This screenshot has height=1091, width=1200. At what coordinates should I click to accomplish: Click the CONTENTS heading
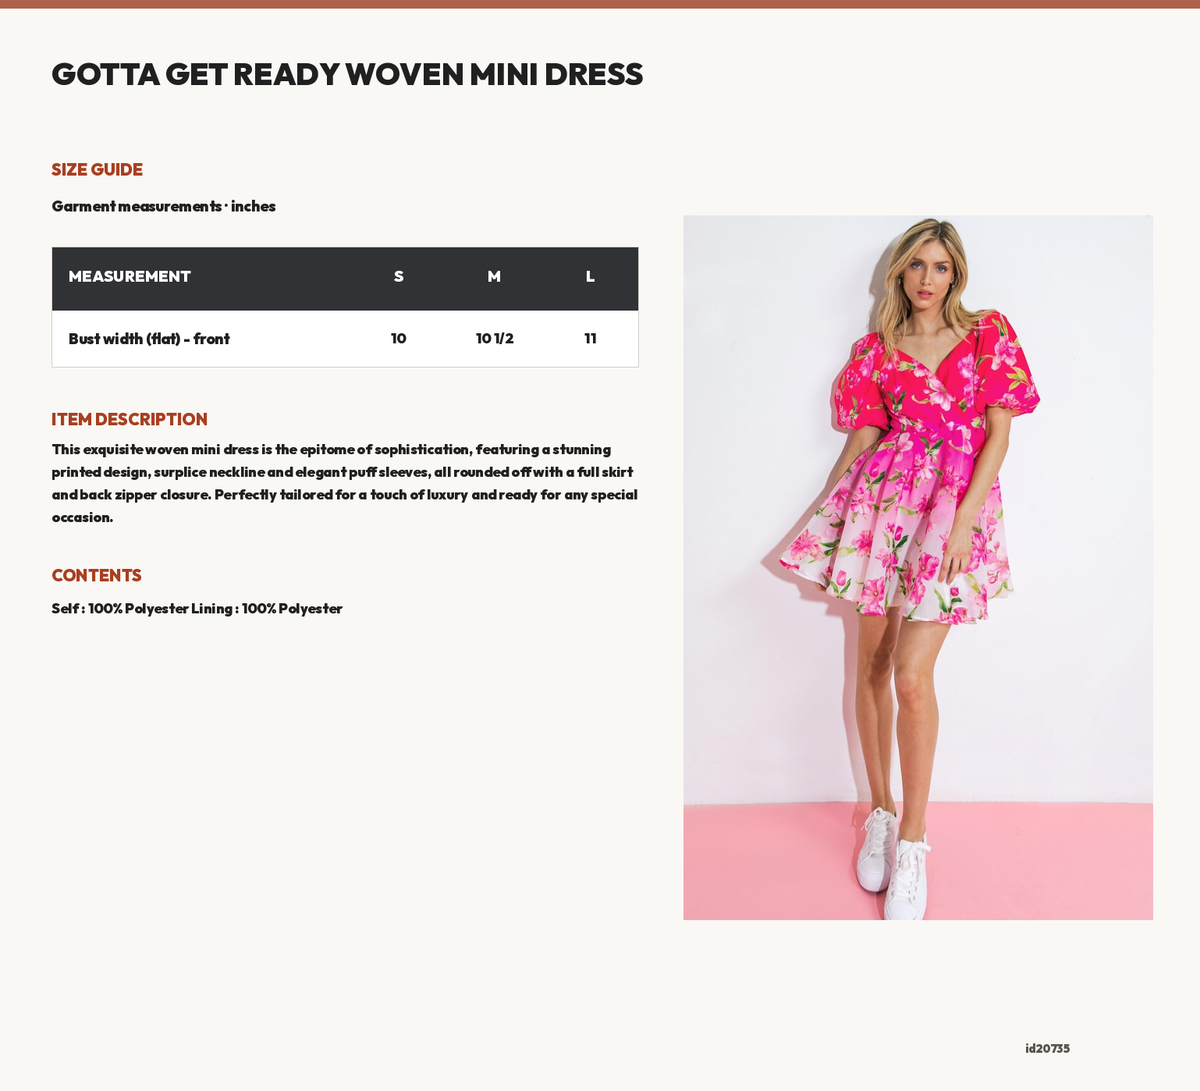[x=97, y=575]
